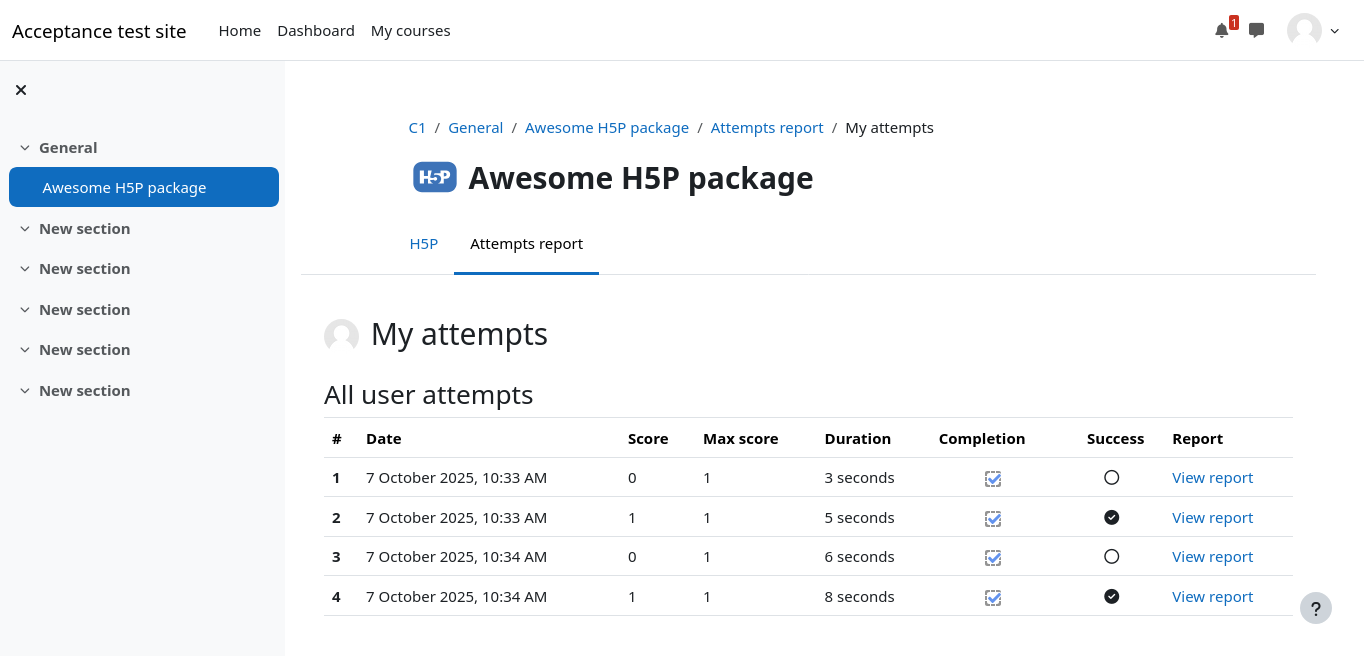1364x656 pixels.
Task: Click the completion checkbox icon for attempt 3
Action: tap(993, 558)
